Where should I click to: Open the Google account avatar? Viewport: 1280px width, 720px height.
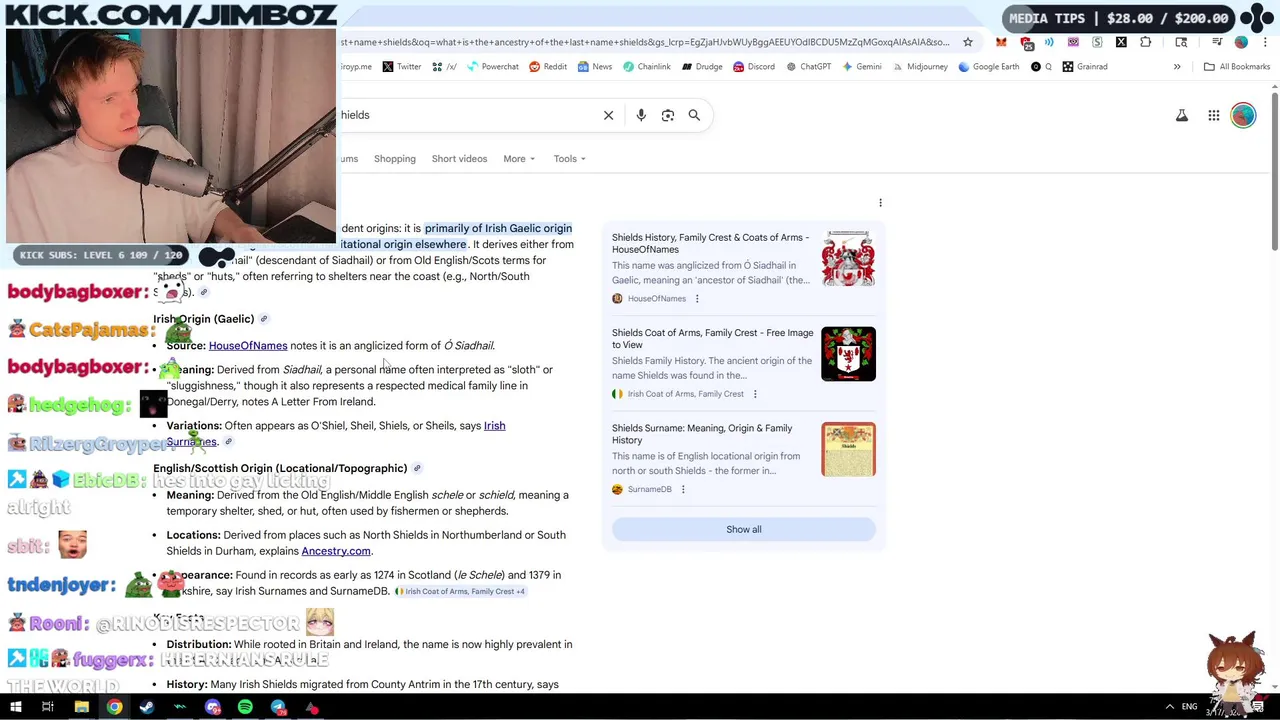[x=1243, y=115]
